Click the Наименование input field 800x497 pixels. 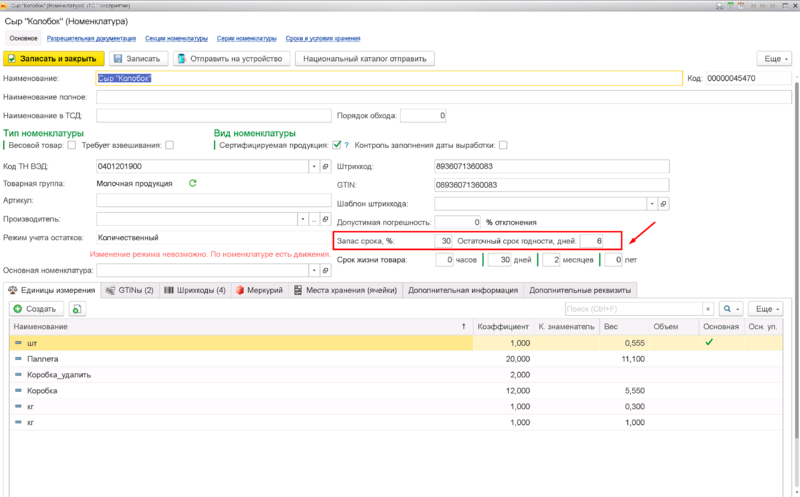coord(389,78)
